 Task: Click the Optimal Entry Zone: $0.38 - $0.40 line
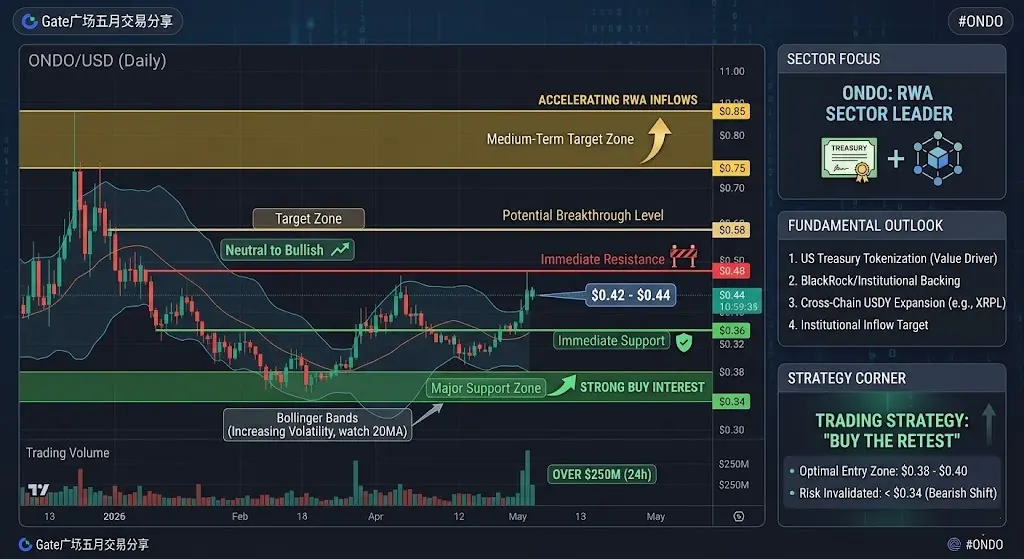(878, 471)
